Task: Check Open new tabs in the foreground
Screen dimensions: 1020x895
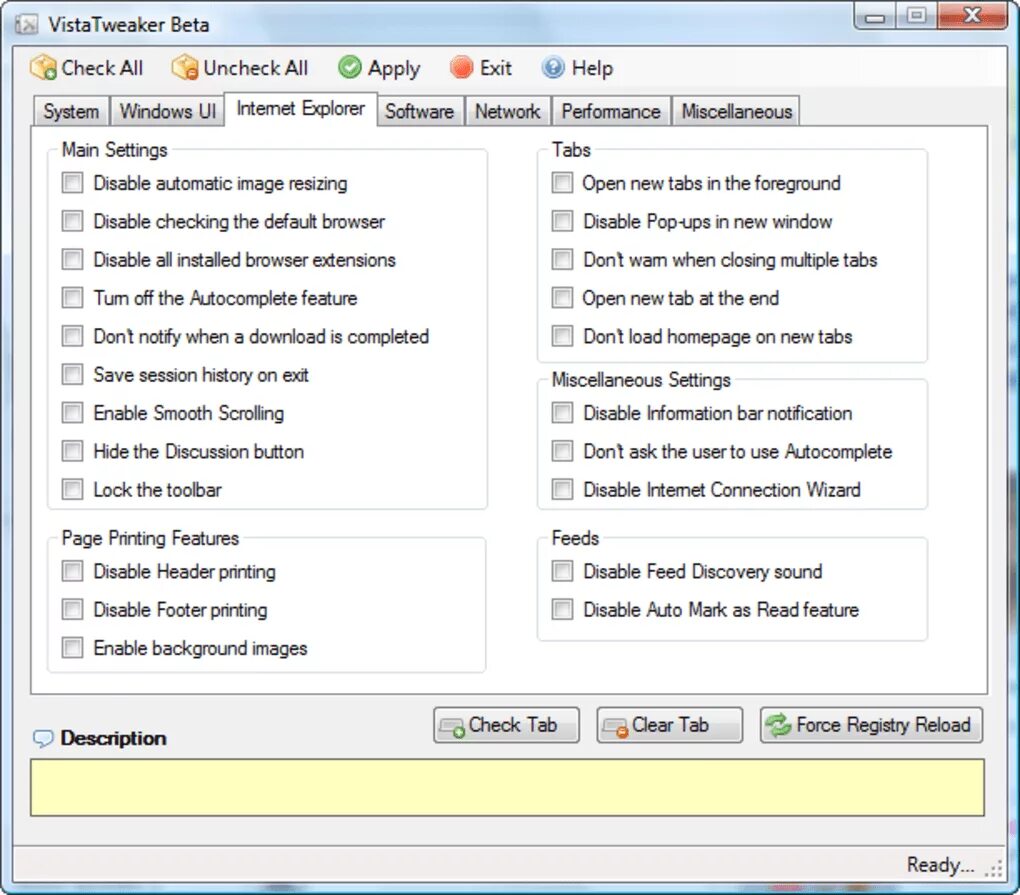Action: [562, 183]
